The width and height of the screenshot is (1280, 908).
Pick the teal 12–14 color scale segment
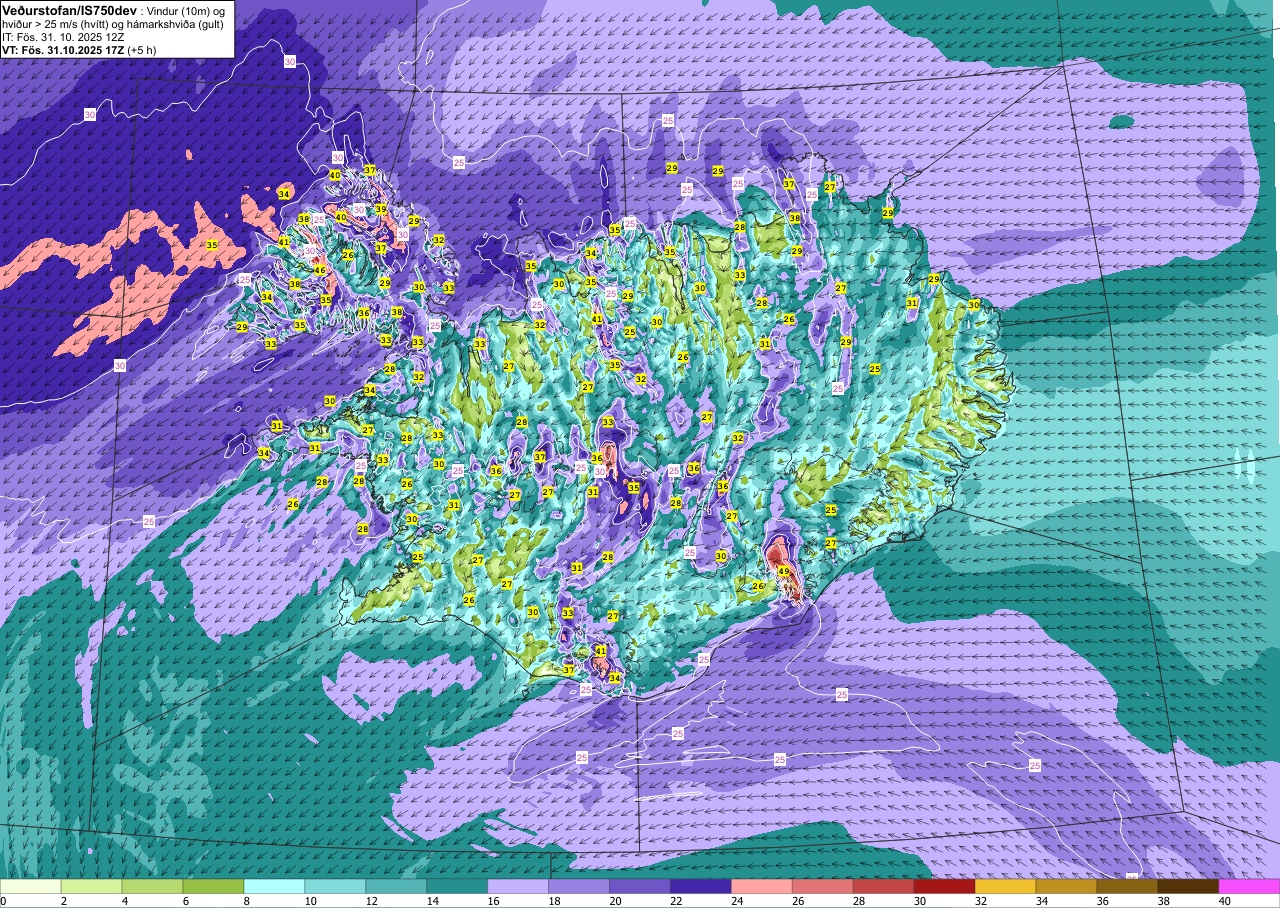(396, 886)
